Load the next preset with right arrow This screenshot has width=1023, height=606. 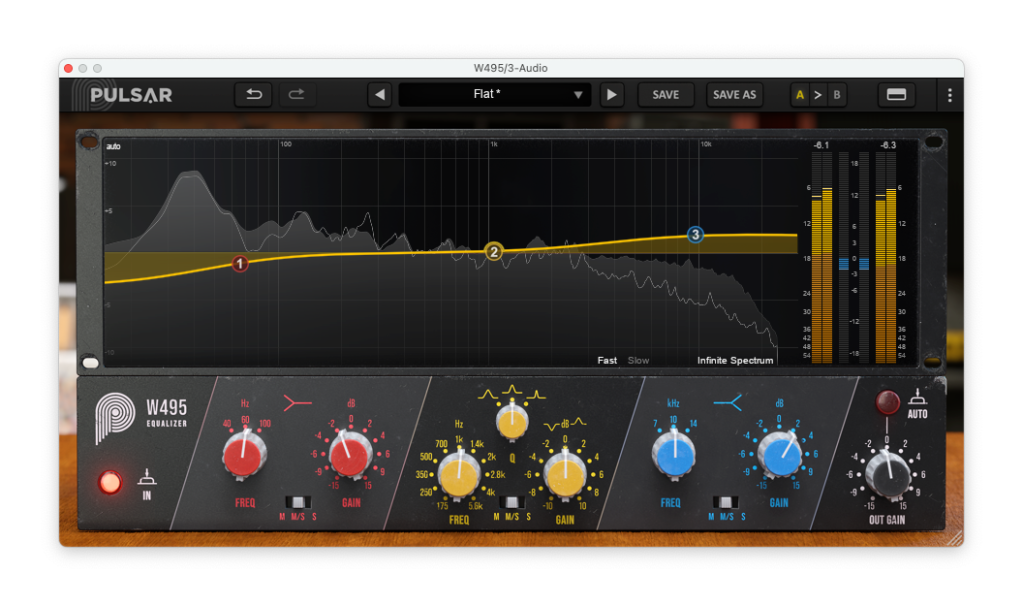click(611, 95)
